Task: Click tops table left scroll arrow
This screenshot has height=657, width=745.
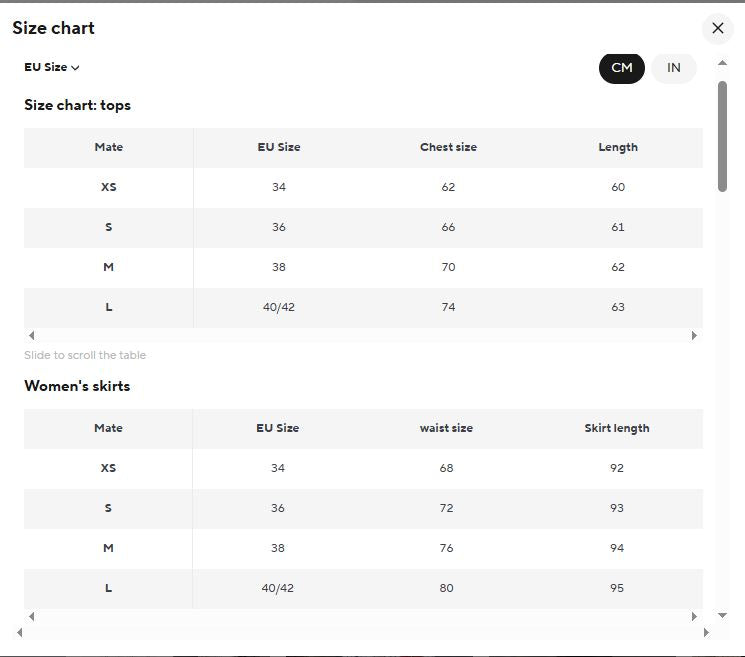Action: click(x=31, y=335)
